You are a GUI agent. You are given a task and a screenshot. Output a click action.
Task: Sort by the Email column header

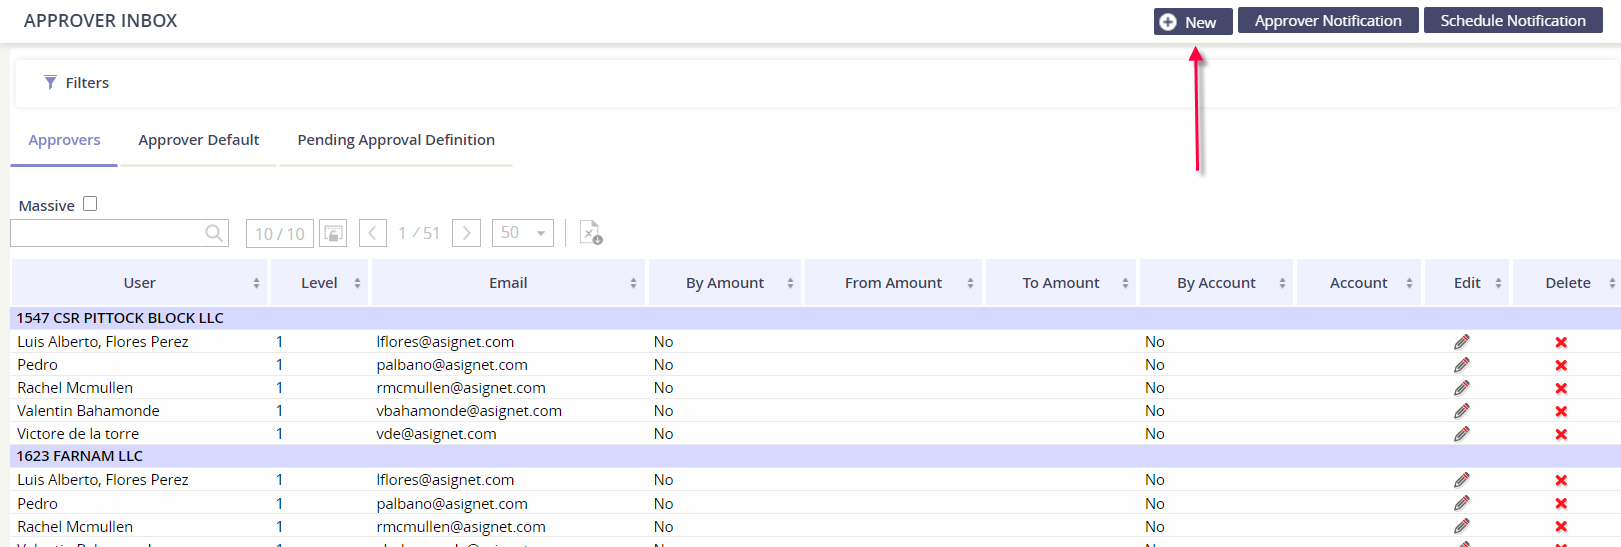click(508, 284)
